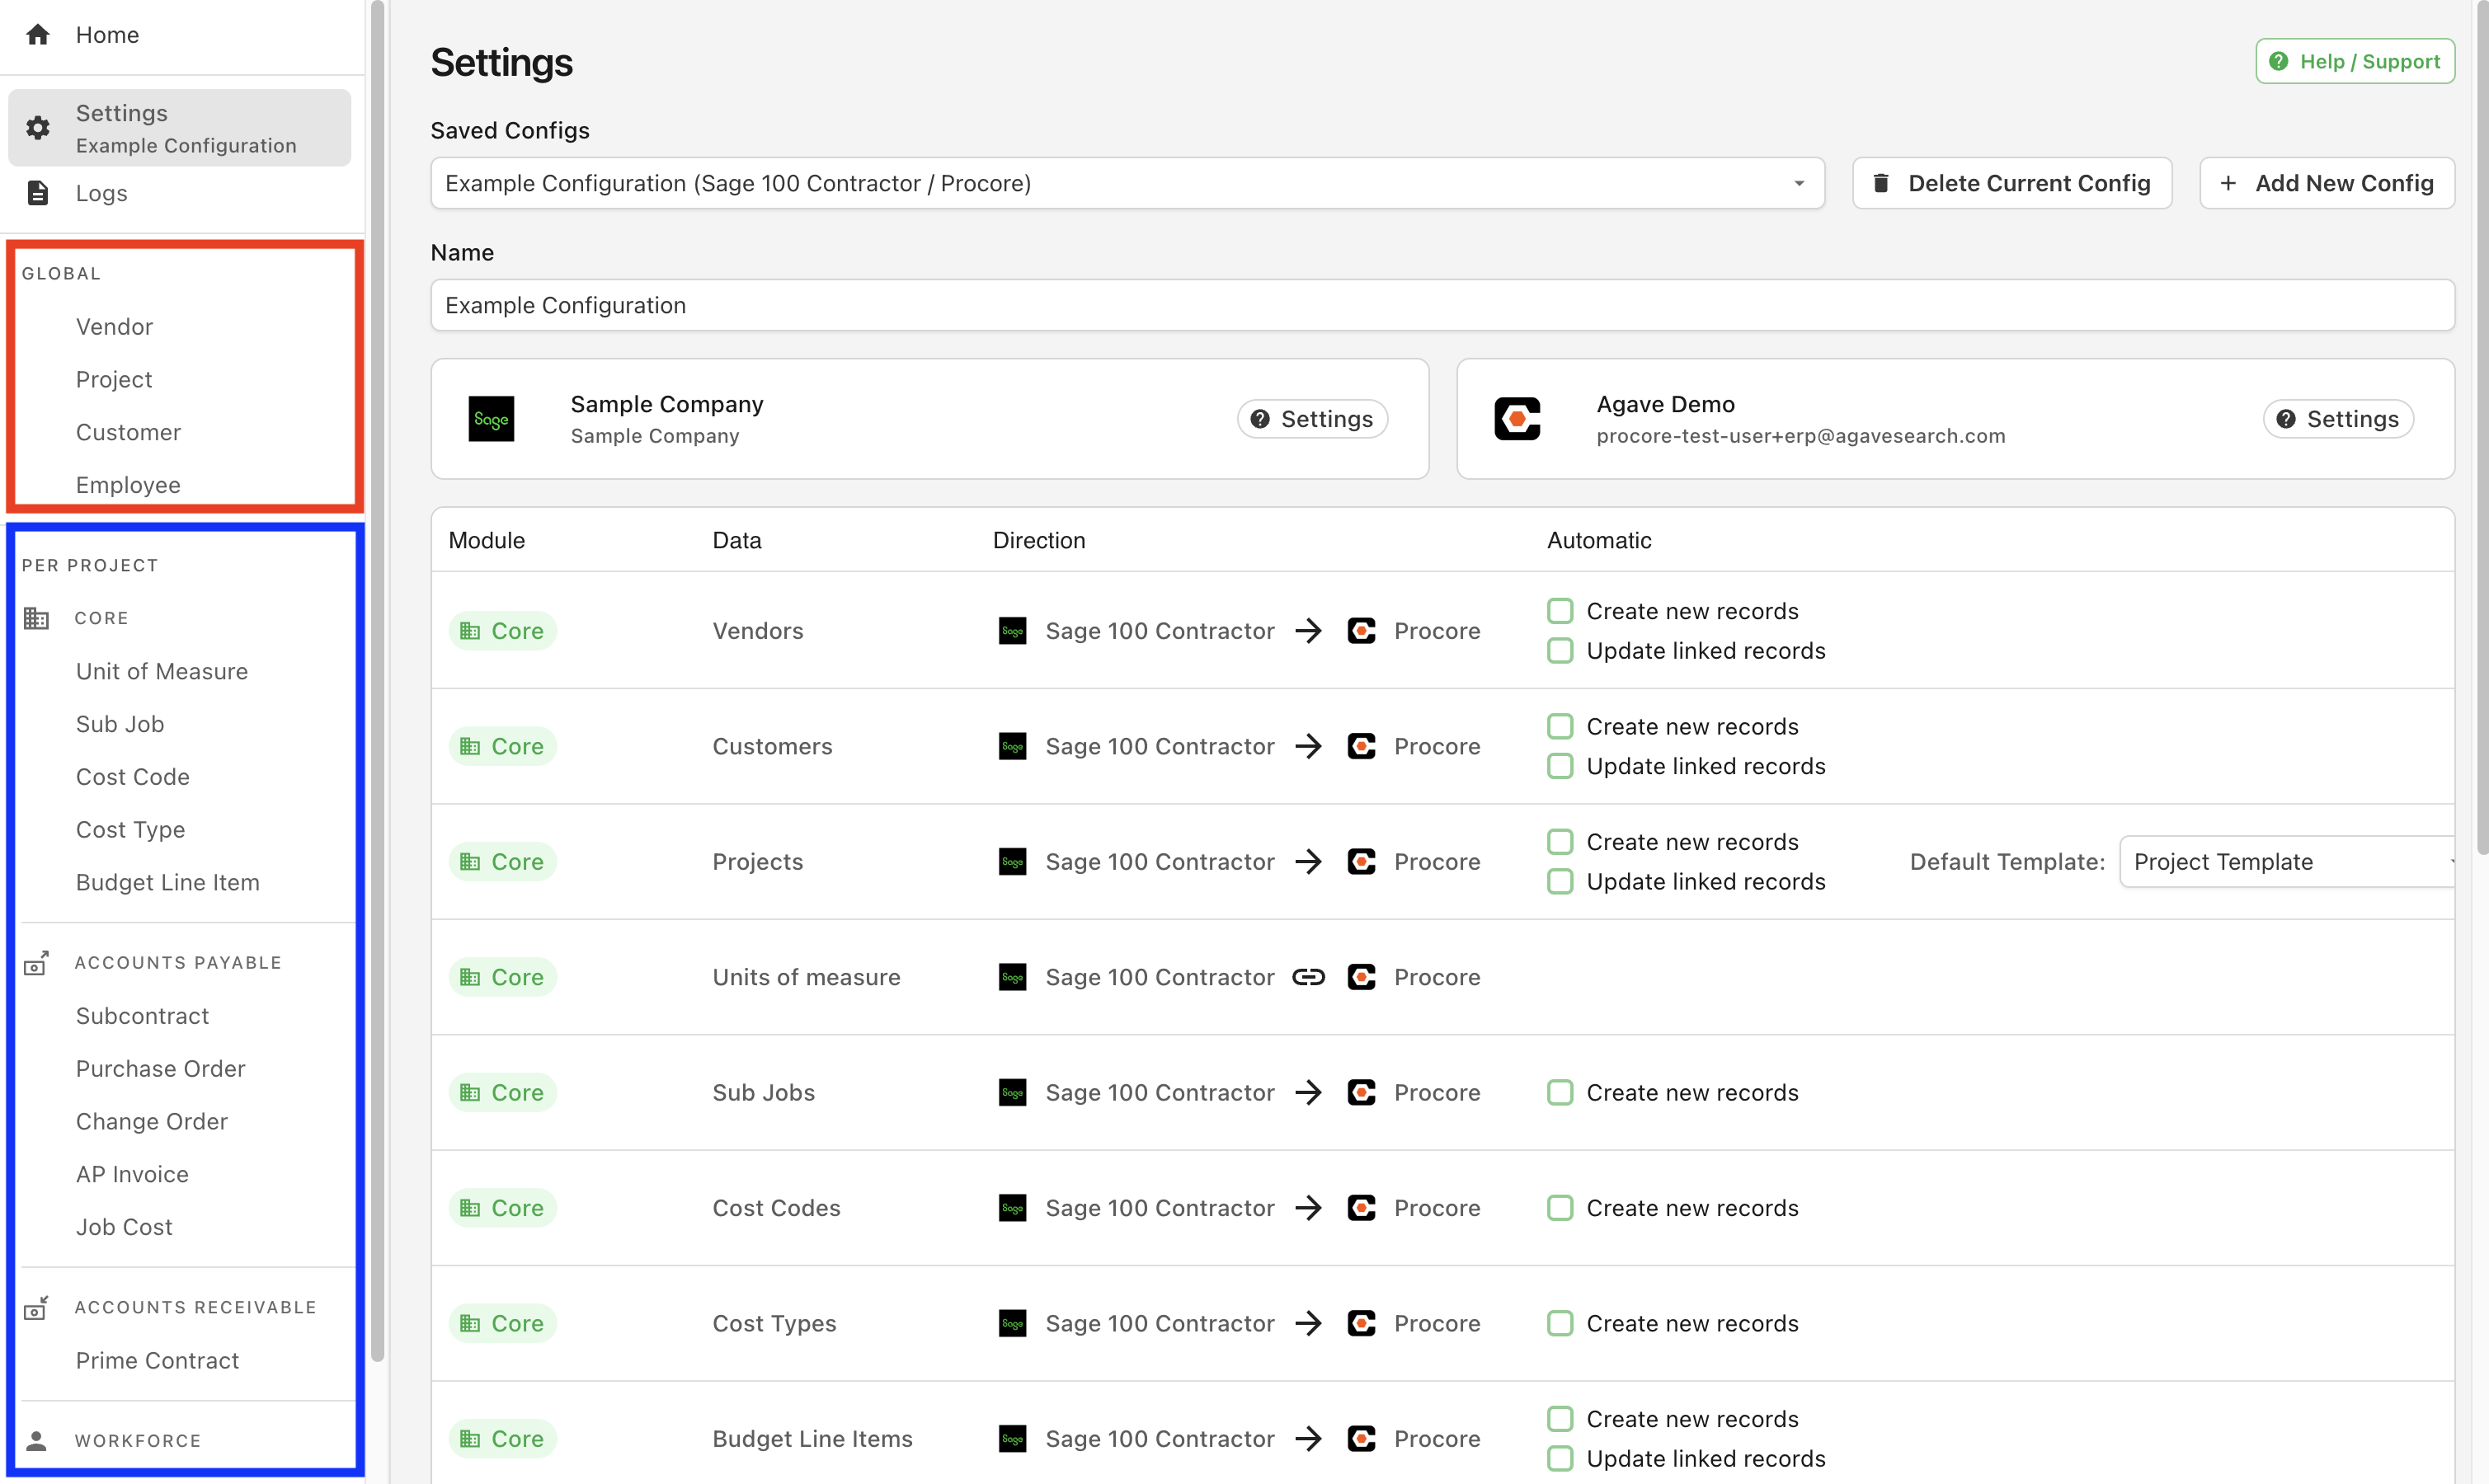
Task: Click the Procore icon in Cost Types row
Action: click(x=1361, y=1323)
